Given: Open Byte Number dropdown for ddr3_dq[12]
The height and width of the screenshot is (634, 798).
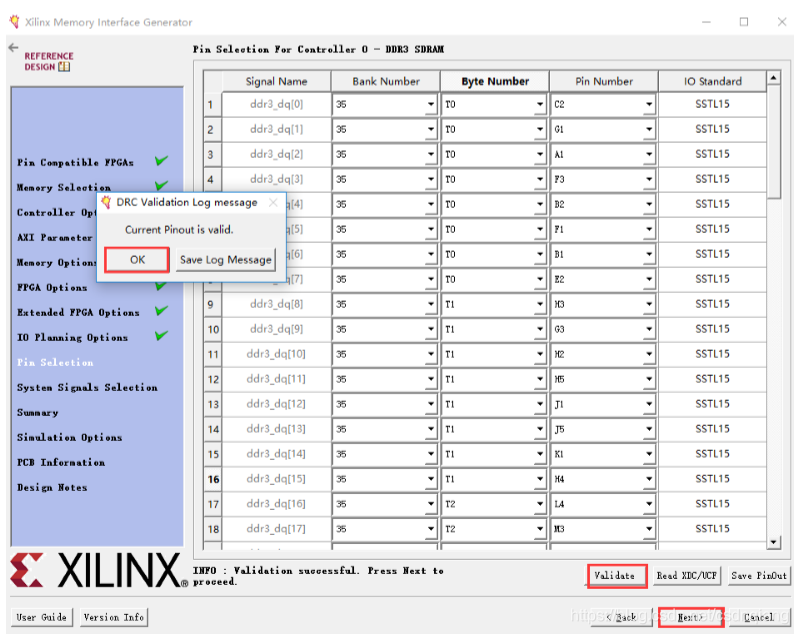Looking at the screenshot, I should (x=539, y=404).
